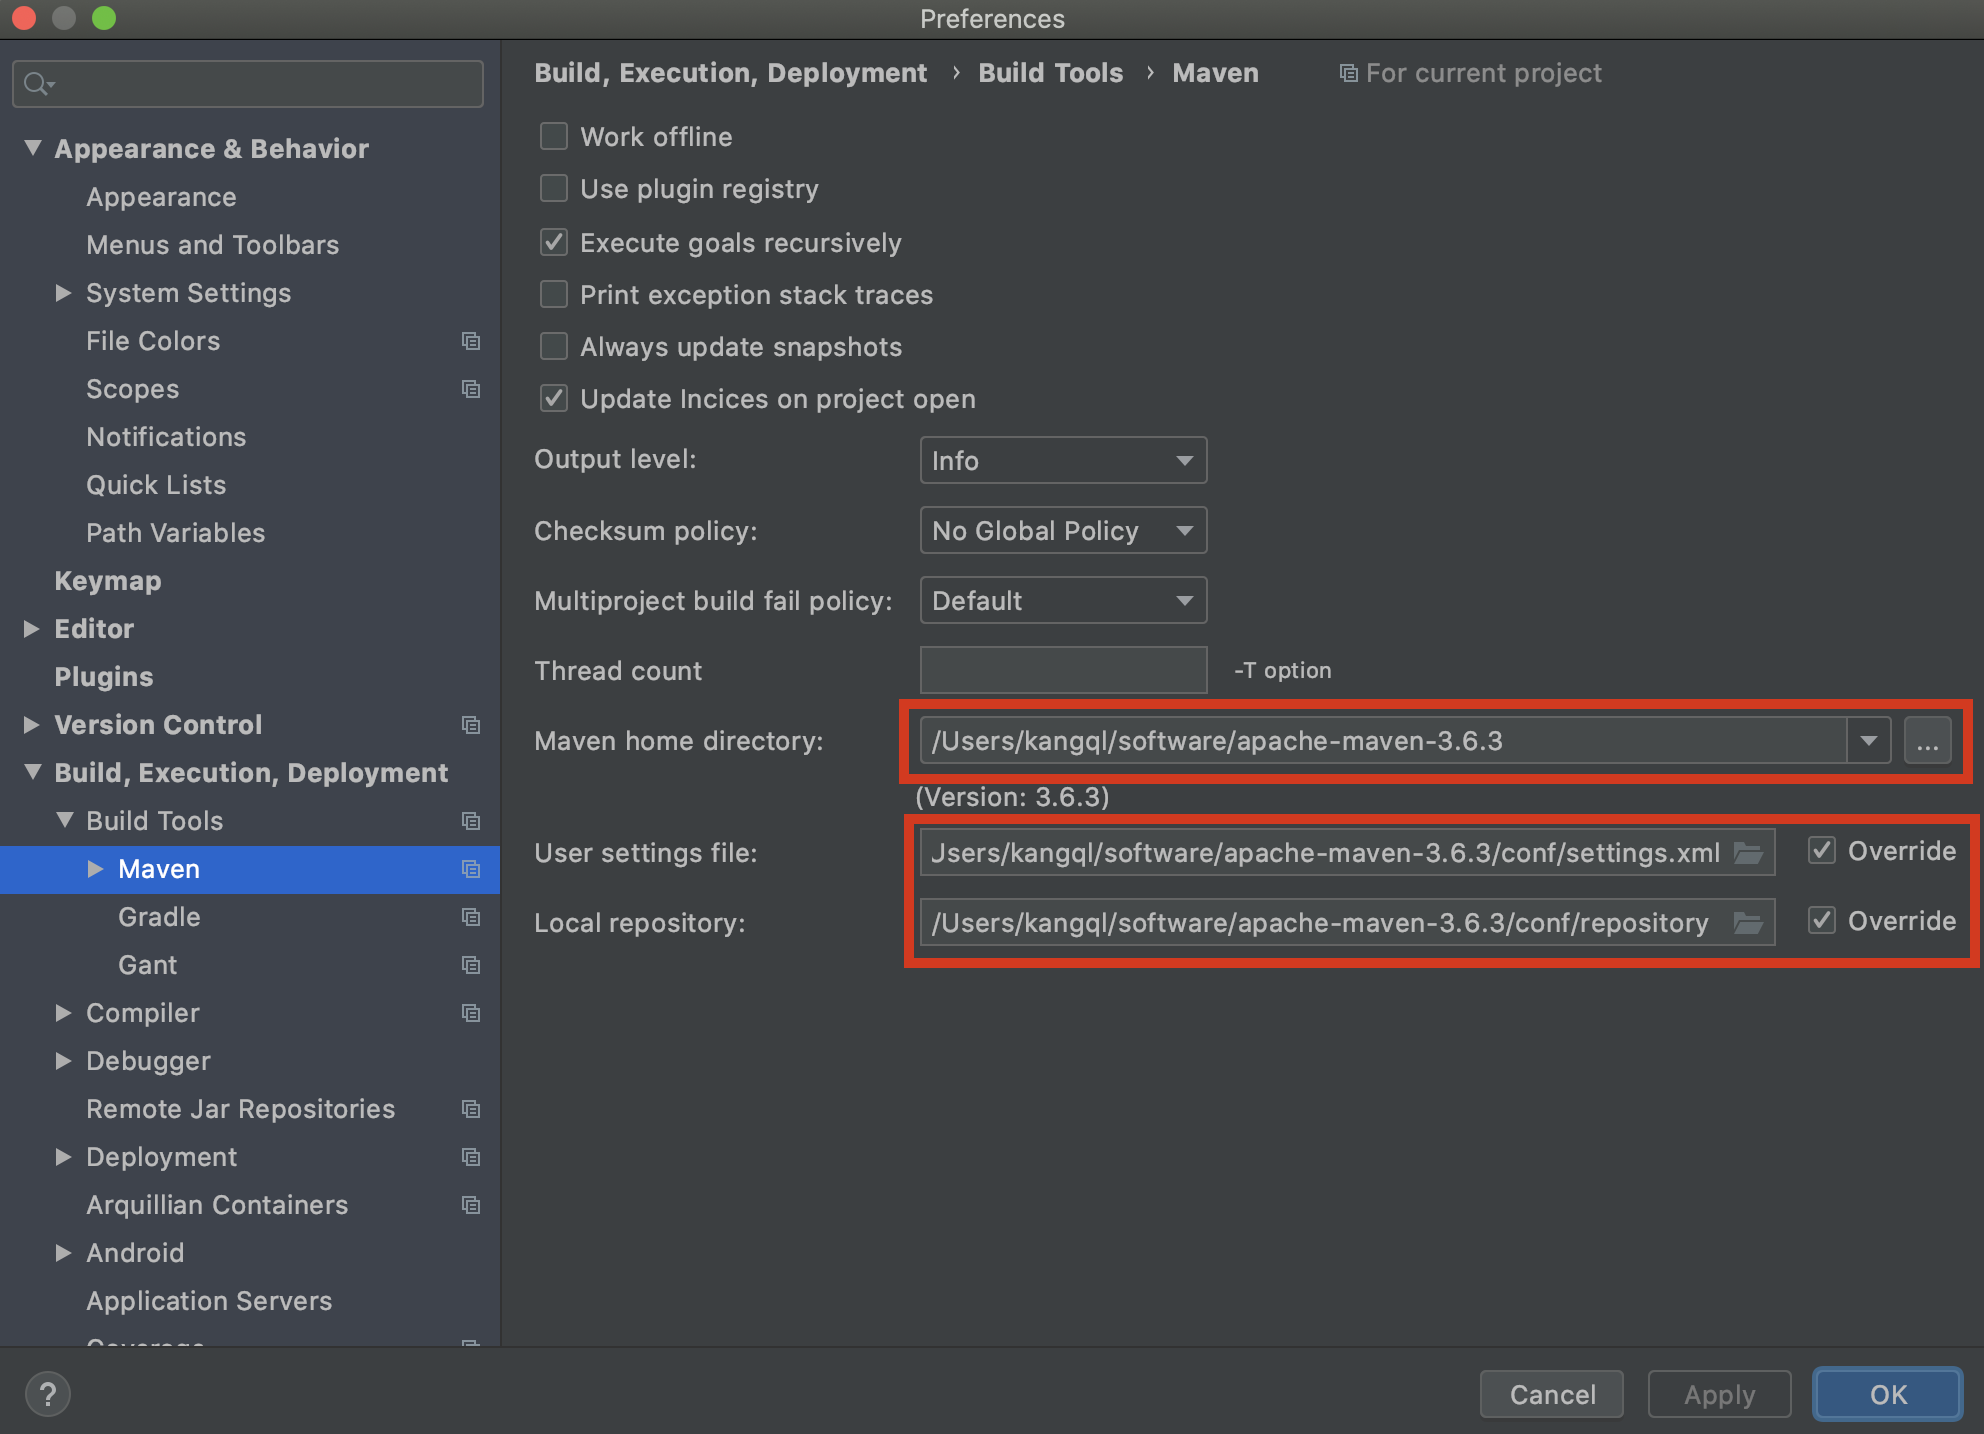Toggle the Override checkbox for Local repository
The width and height of the screenshot is (1984, 1434).
click(1822, 921)
